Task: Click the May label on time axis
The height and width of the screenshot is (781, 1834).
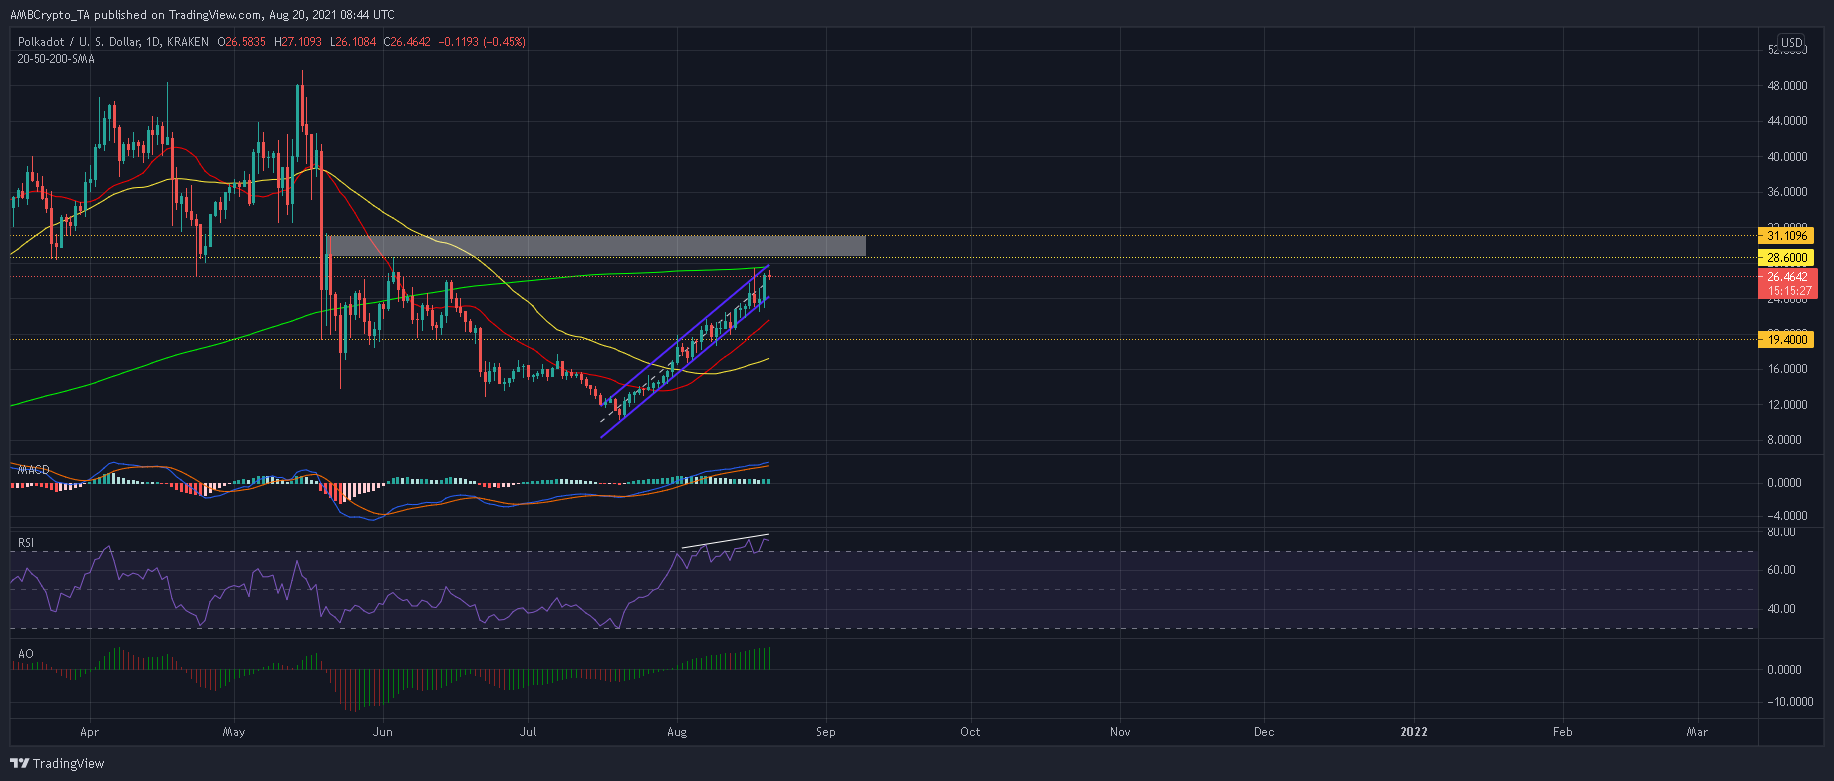Action: (234, 732)
